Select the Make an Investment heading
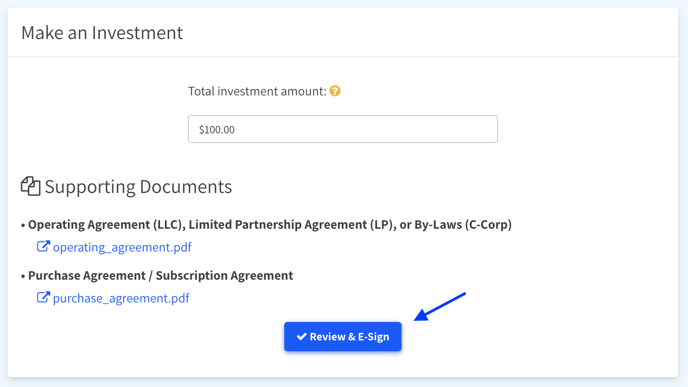The width and height of the screenshot is (688, 387). (102, 33)
